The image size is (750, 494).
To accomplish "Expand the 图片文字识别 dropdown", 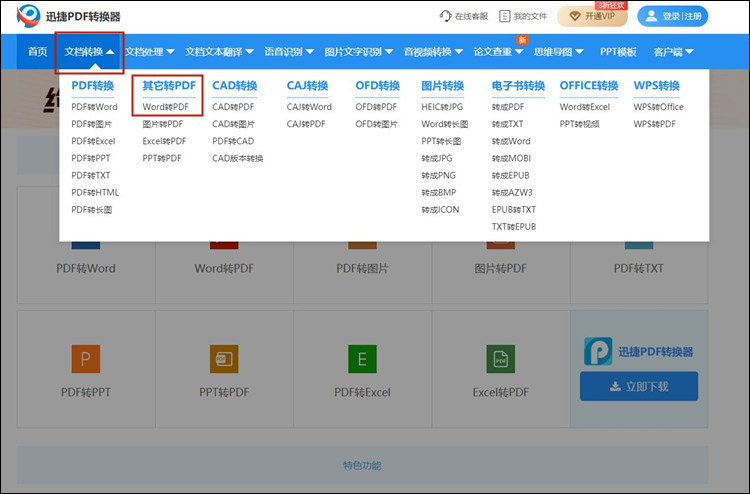I will pyautogui.click(x=358, y=52).
